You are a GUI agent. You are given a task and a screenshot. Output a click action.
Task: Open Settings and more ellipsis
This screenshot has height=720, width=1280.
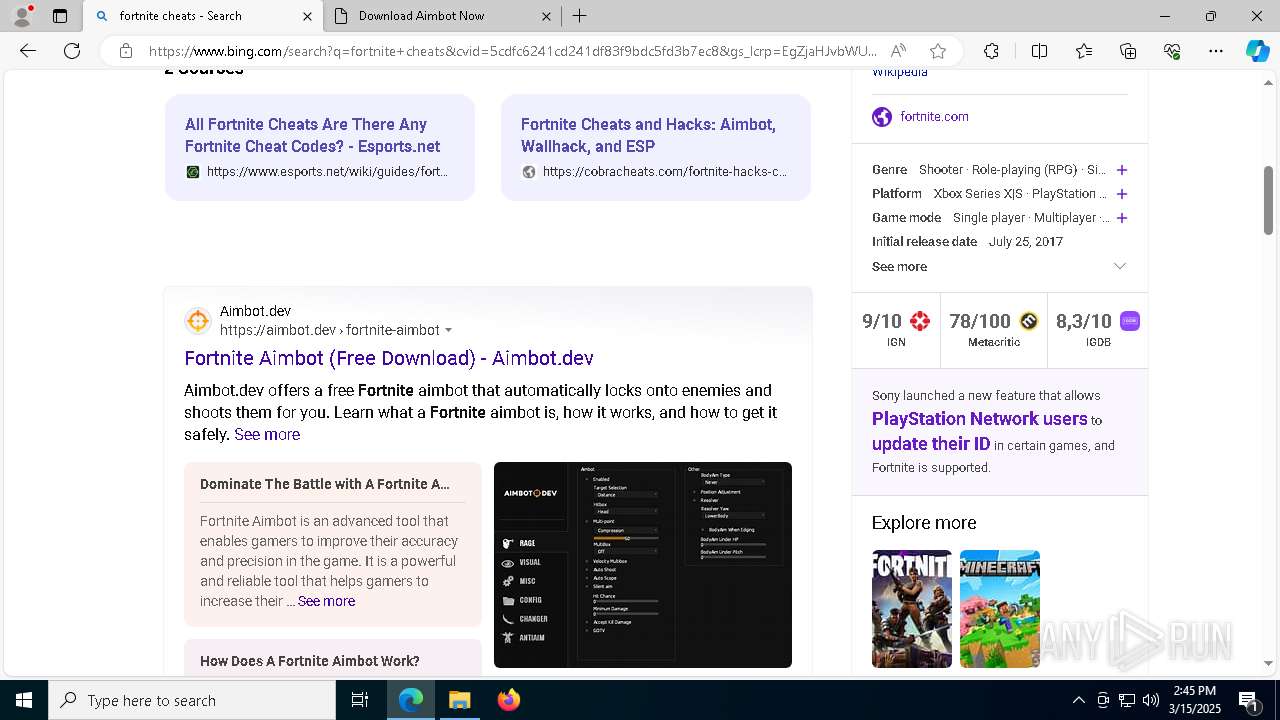tap(1216, 51)
